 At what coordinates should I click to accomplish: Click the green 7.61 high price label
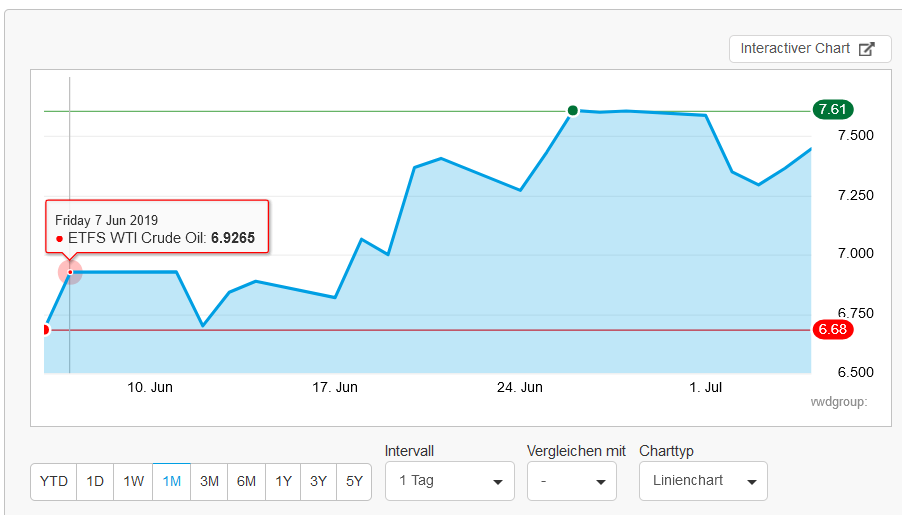pyautogui.click(x=832, y=110)
